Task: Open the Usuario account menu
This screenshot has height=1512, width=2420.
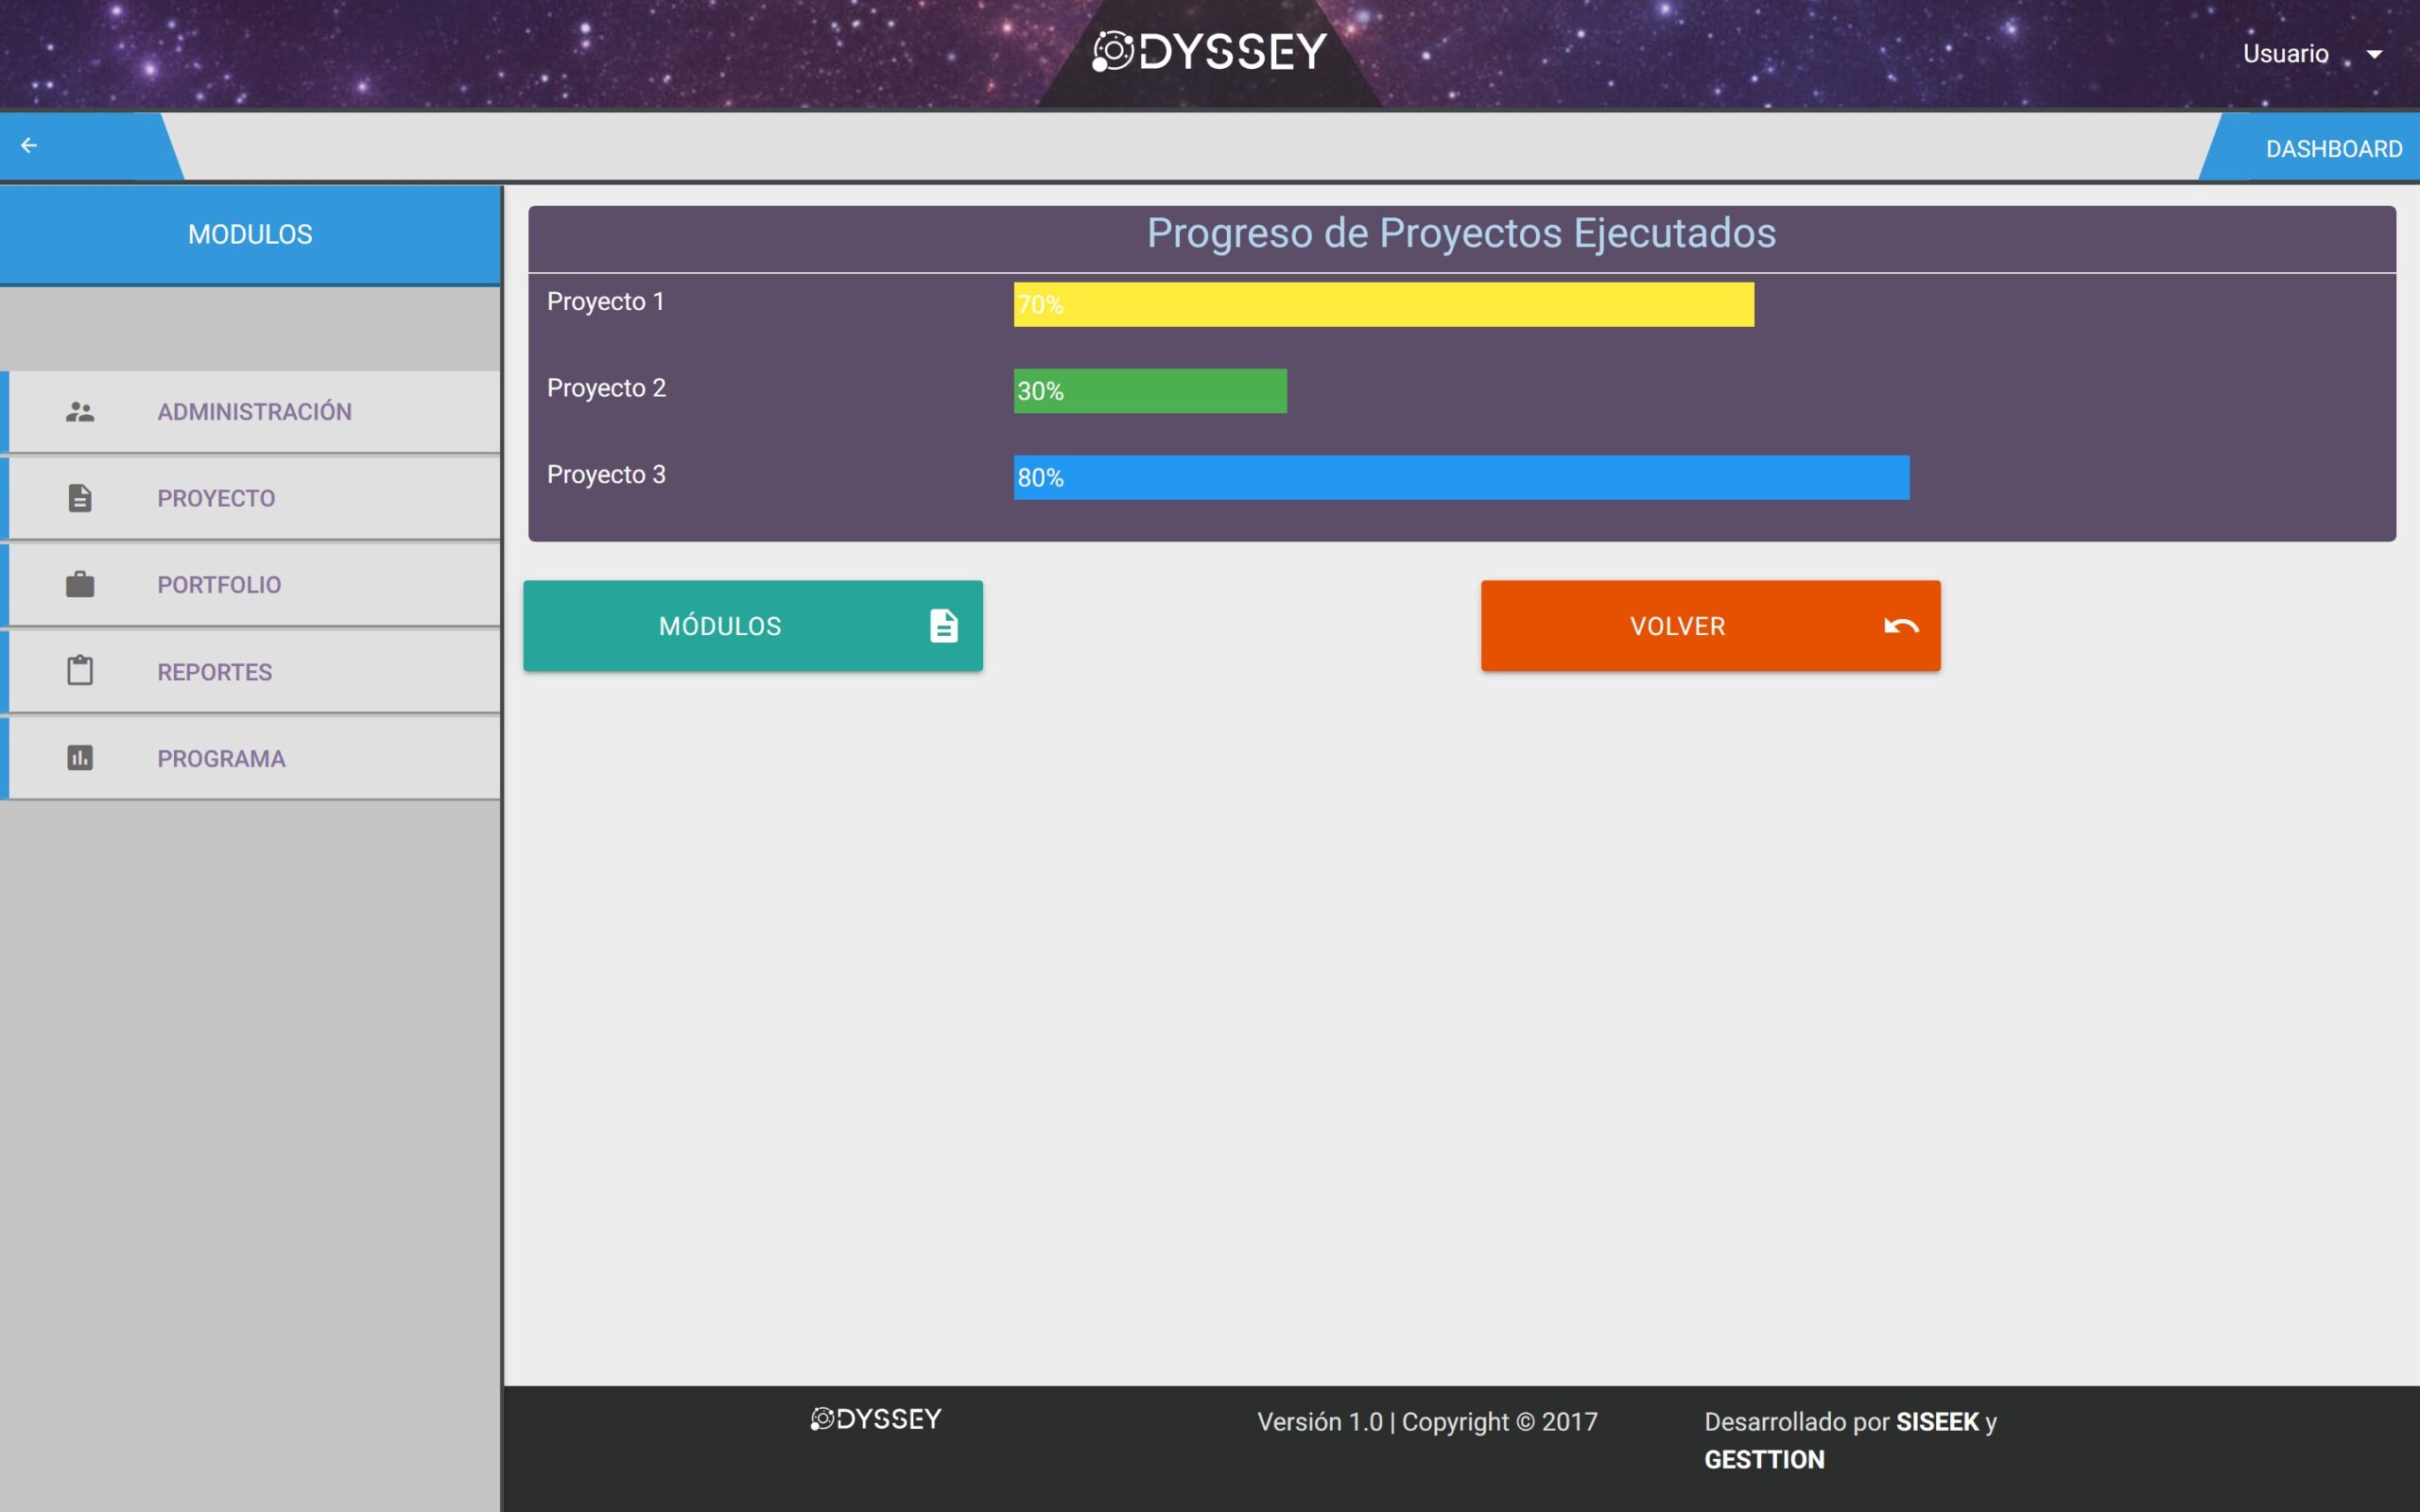Action: [x=2285, y=54]
